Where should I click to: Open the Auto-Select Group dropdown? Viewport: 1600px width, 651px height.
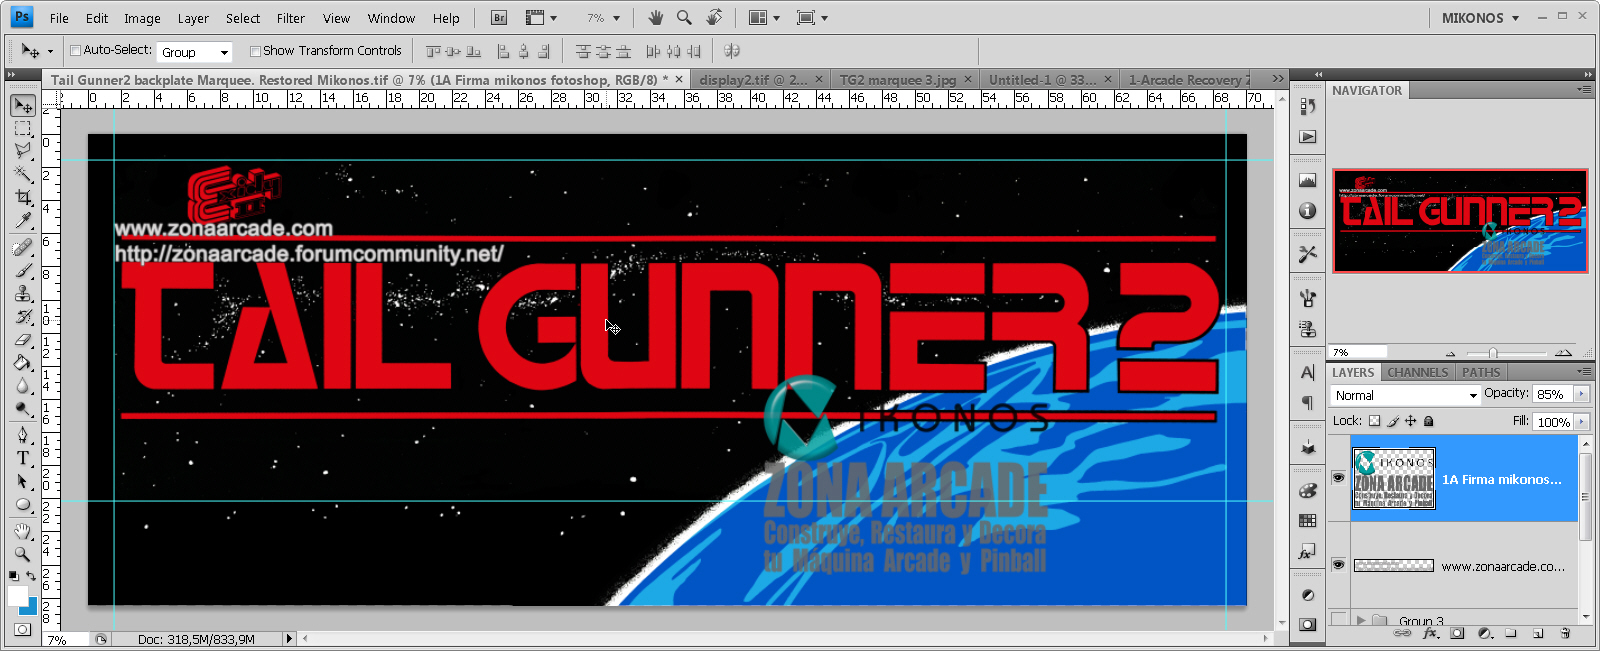[196, 52]
